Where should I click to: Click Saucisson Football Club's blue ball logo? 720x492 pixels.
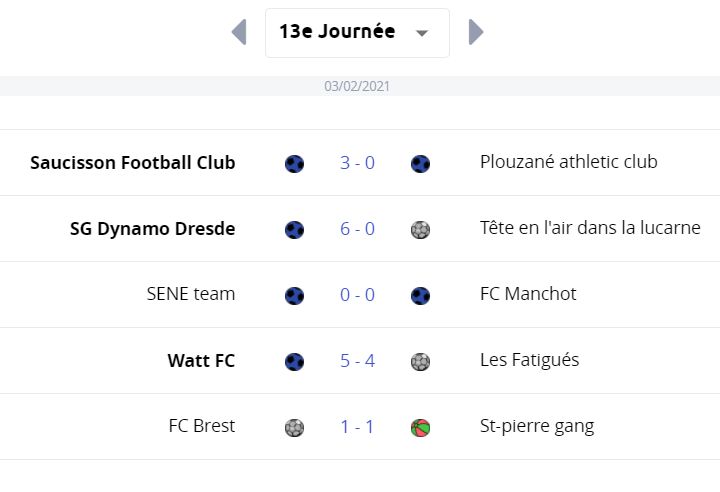[294, 164]
